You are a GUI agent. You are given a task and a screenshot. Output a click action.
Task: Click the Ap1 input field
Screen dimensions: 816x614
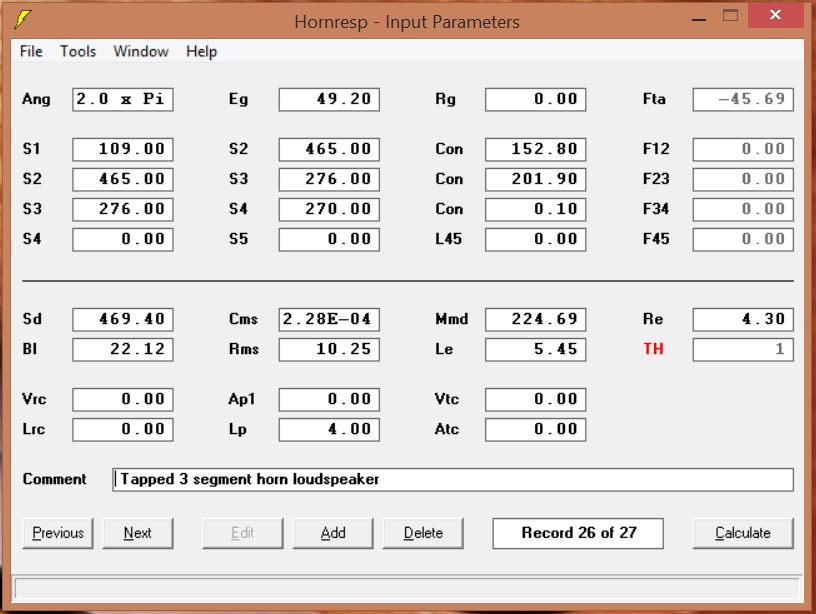pyautogui.click(x=329, y=400)
